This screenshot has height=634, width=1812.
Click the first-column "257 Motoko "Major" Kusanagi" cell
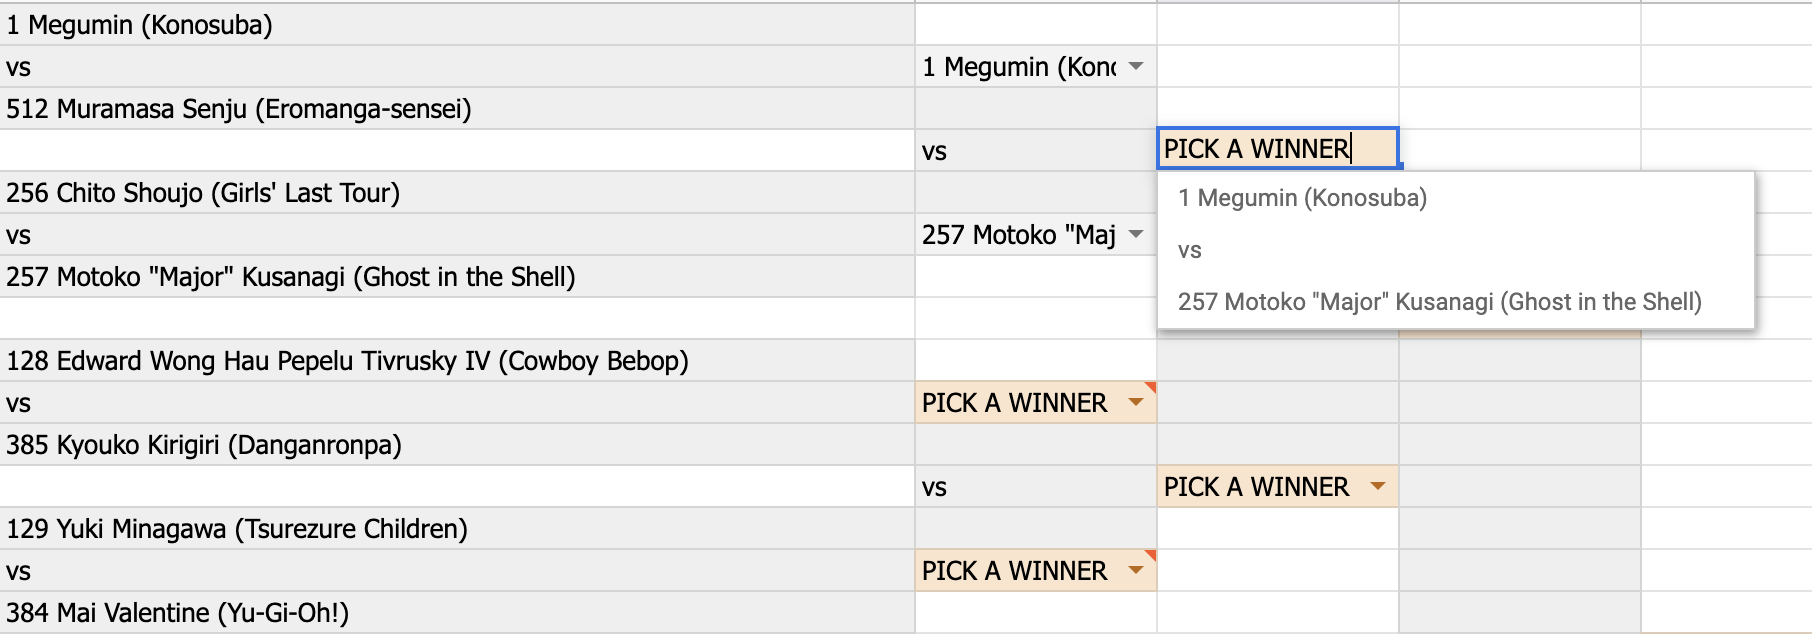point(290,277)
